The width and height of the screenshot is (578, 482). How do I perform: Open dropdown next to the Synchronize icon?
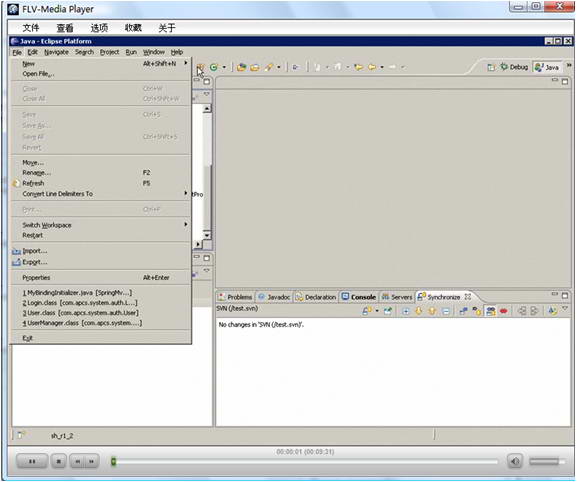pos(377,311)
